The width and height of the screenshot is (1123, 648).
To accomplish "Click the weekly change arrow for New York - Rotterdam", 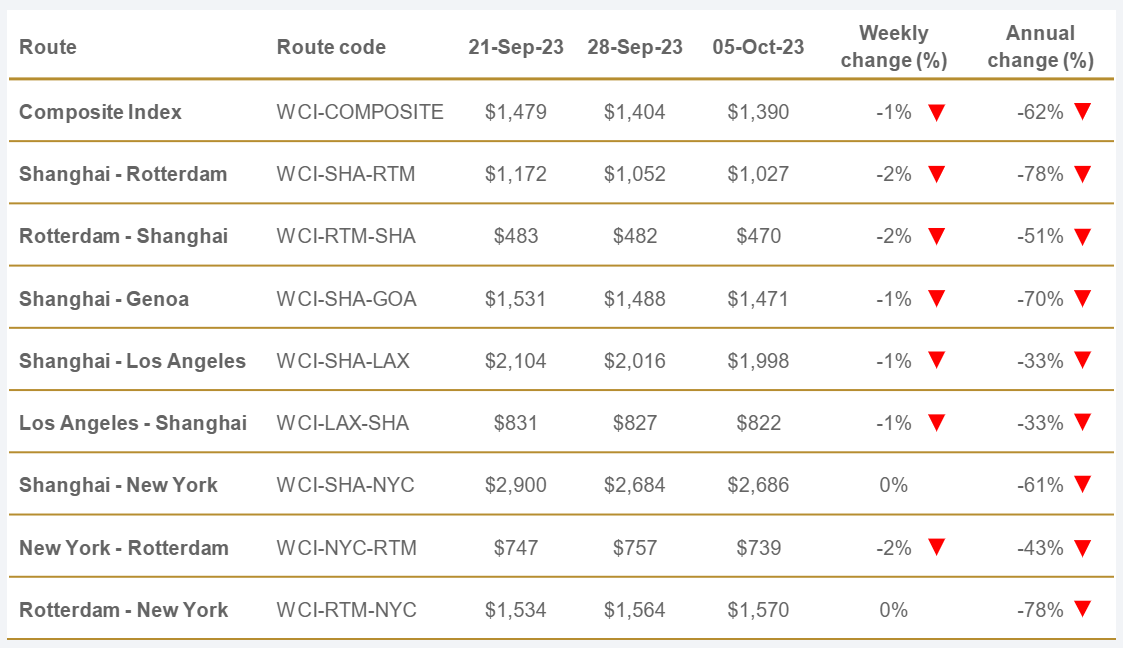I will point(936,547).
